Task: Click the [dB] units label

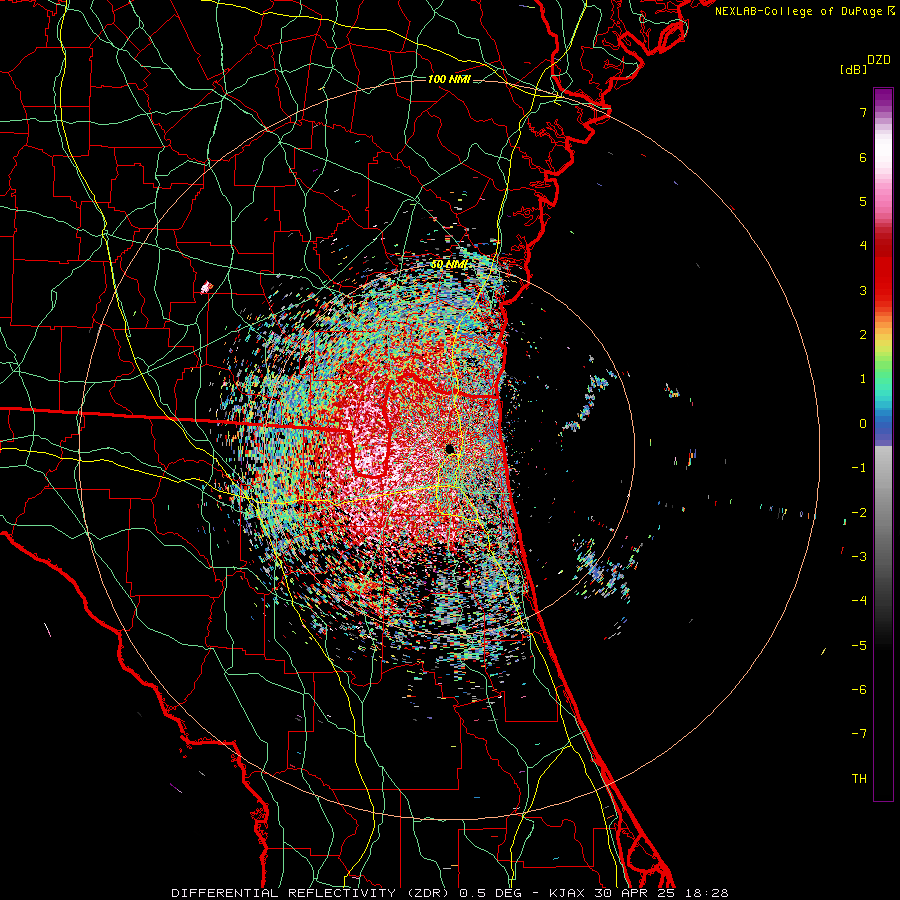Action: coord(853,69)
